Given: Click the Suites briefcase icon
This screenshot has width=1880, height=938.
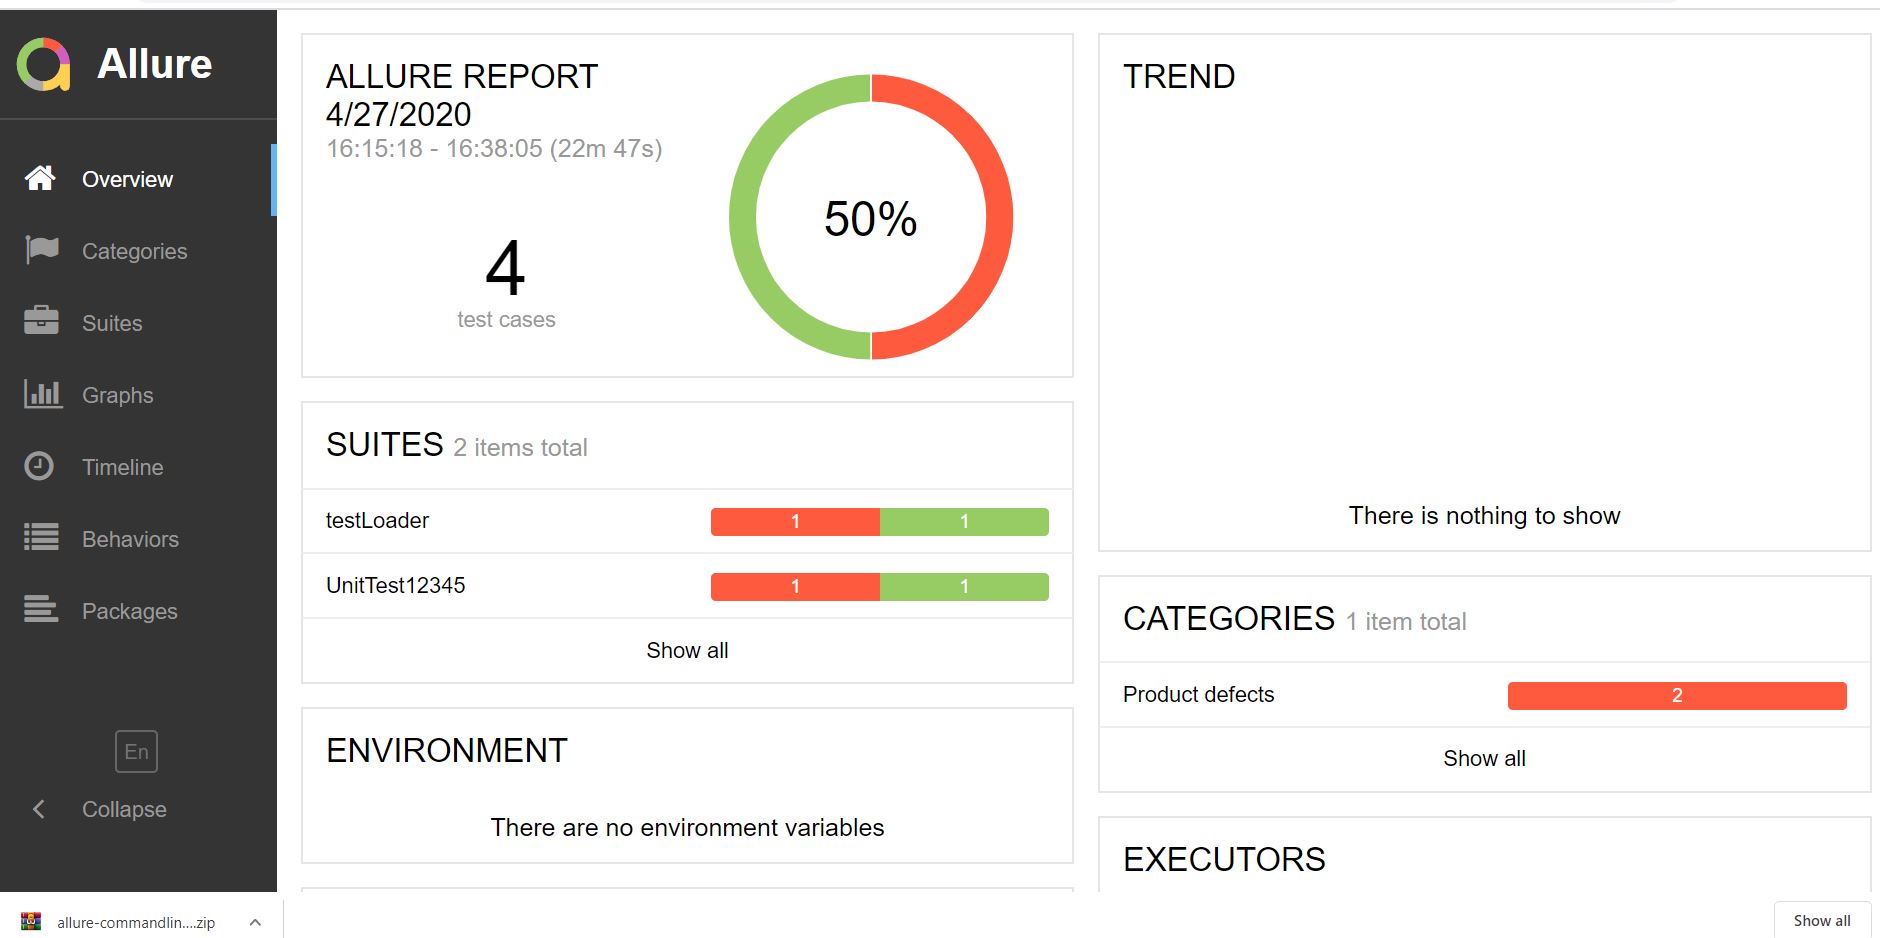Looking at the screenshot, I should pyautogui.click(x=41, y=321).
